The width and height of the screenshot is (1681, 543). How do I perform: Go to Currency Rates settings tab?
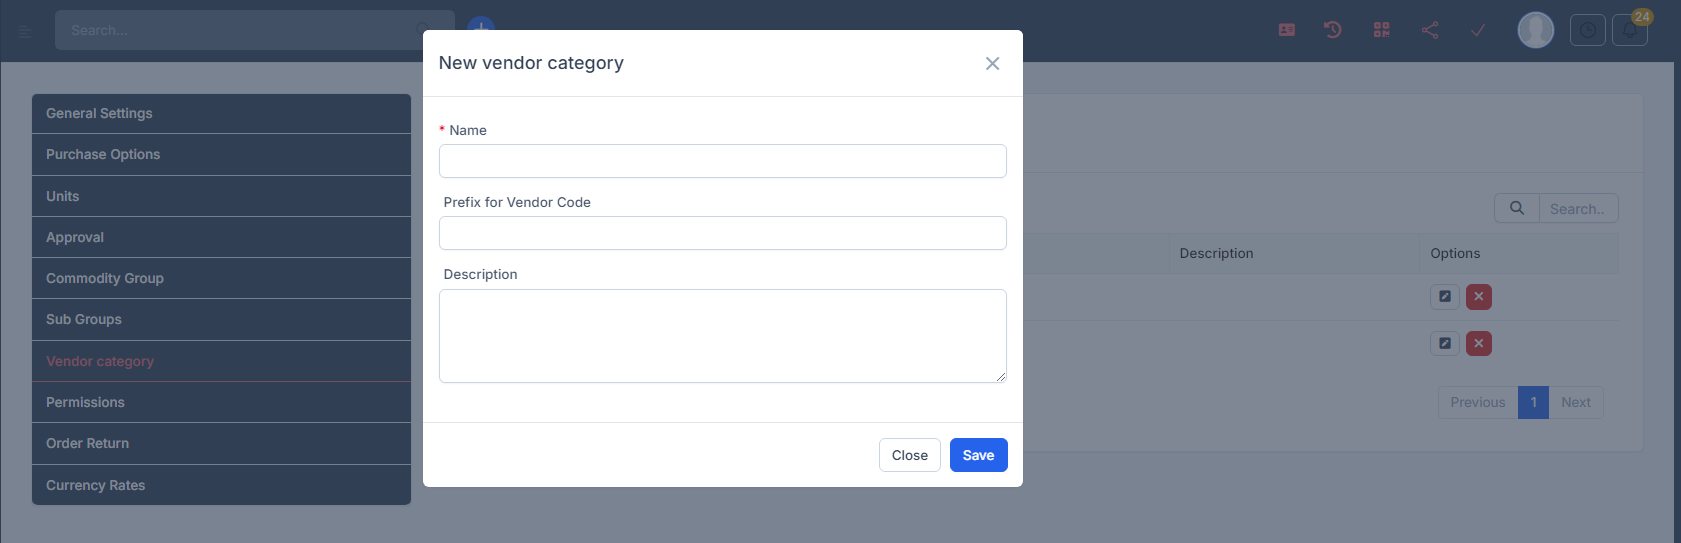tap(96, 485)
